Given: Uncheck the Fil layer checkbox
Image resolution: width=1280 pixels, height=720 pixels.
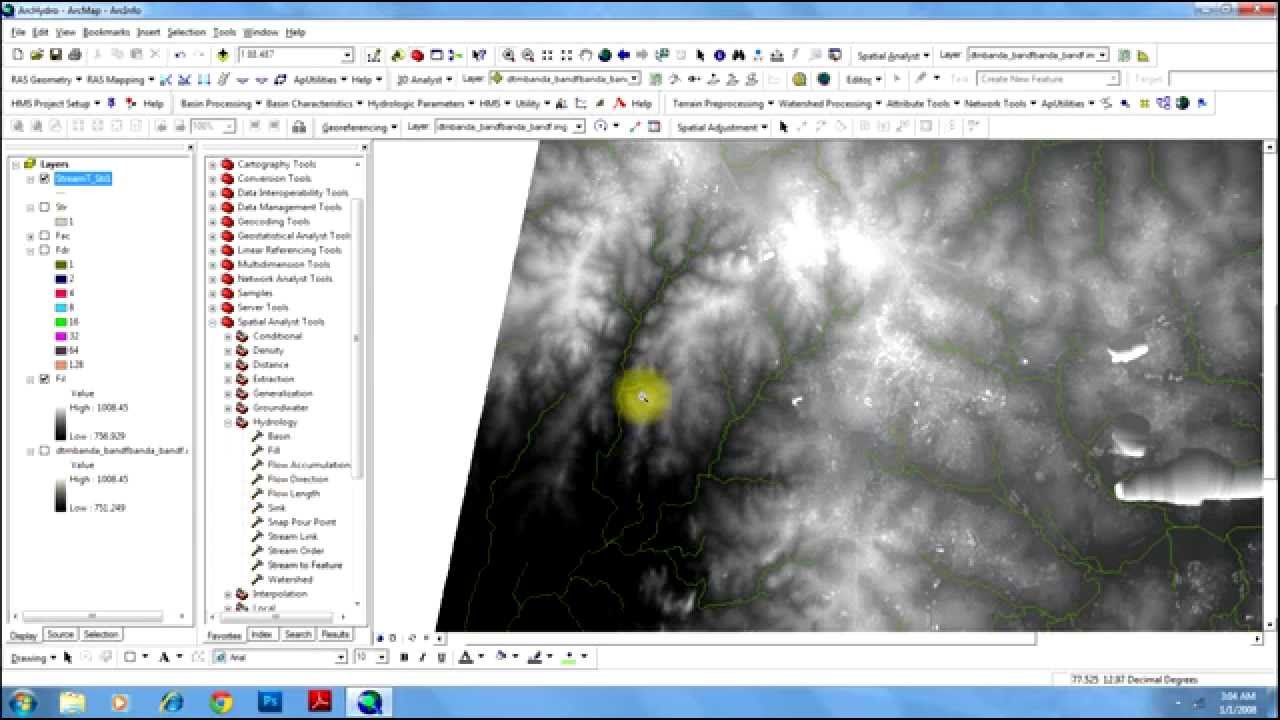Looking at the screenshot, I should pos(44,379).
